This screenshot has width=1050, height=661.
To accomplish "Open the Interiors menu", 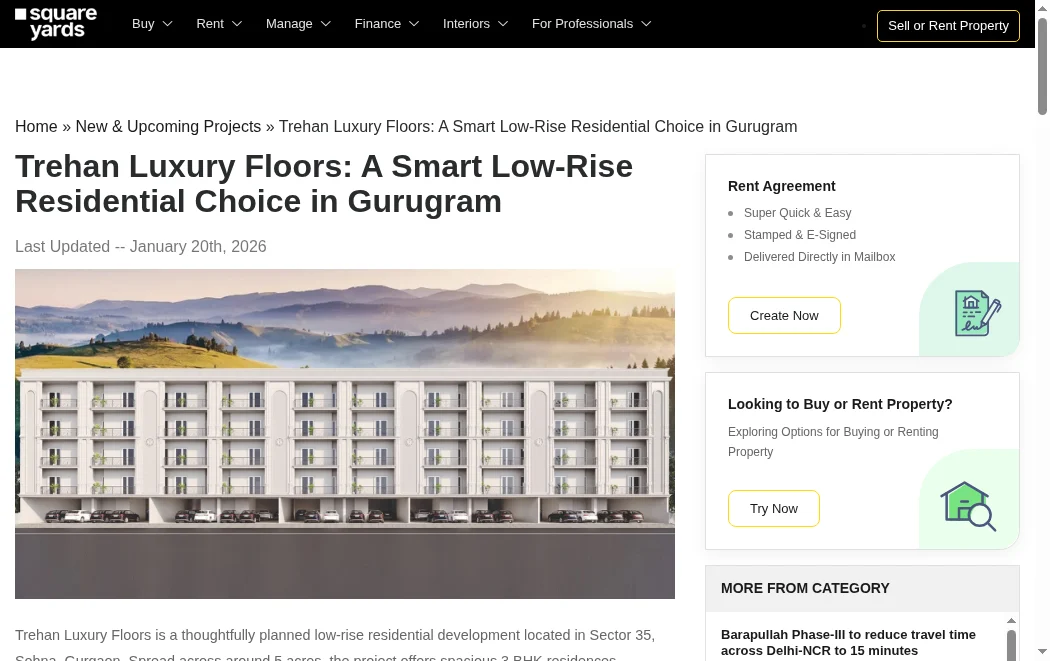I will pos(466,23).
